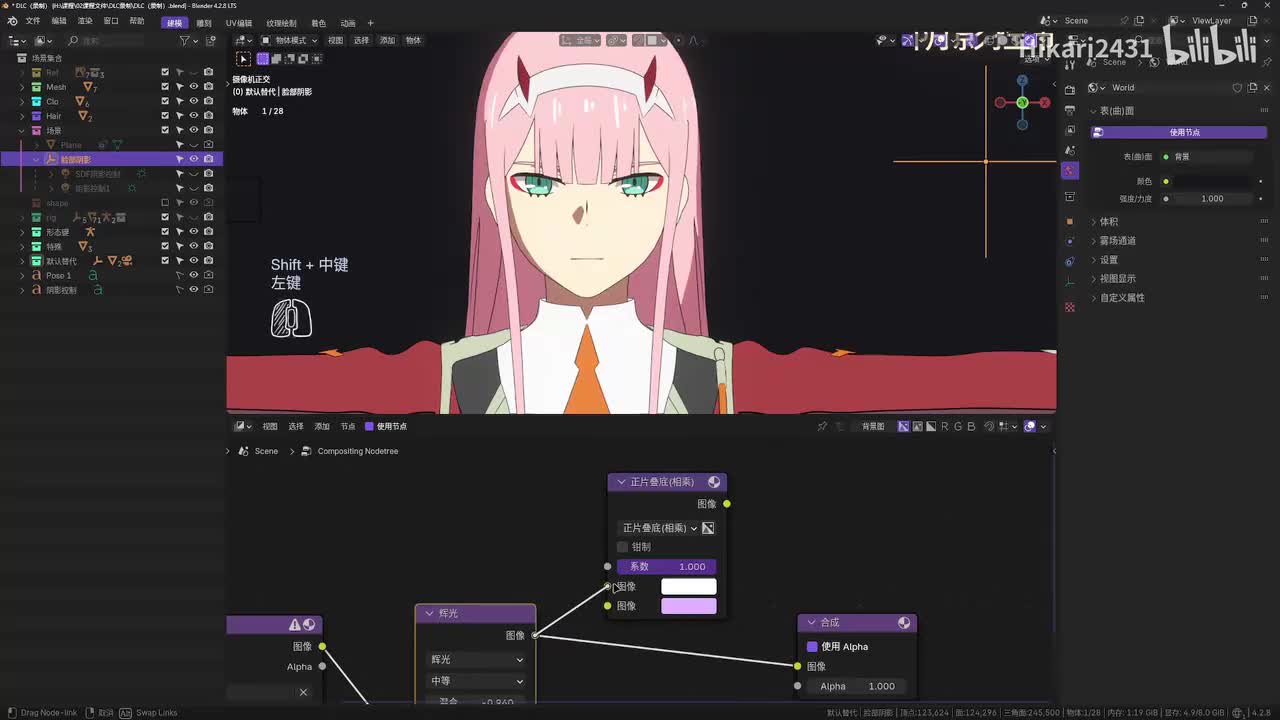This screenshot has width=1280, height=720.
Task: Click the World 颜色 color field
Action: pyautogui.click(x=1212, y=182)
